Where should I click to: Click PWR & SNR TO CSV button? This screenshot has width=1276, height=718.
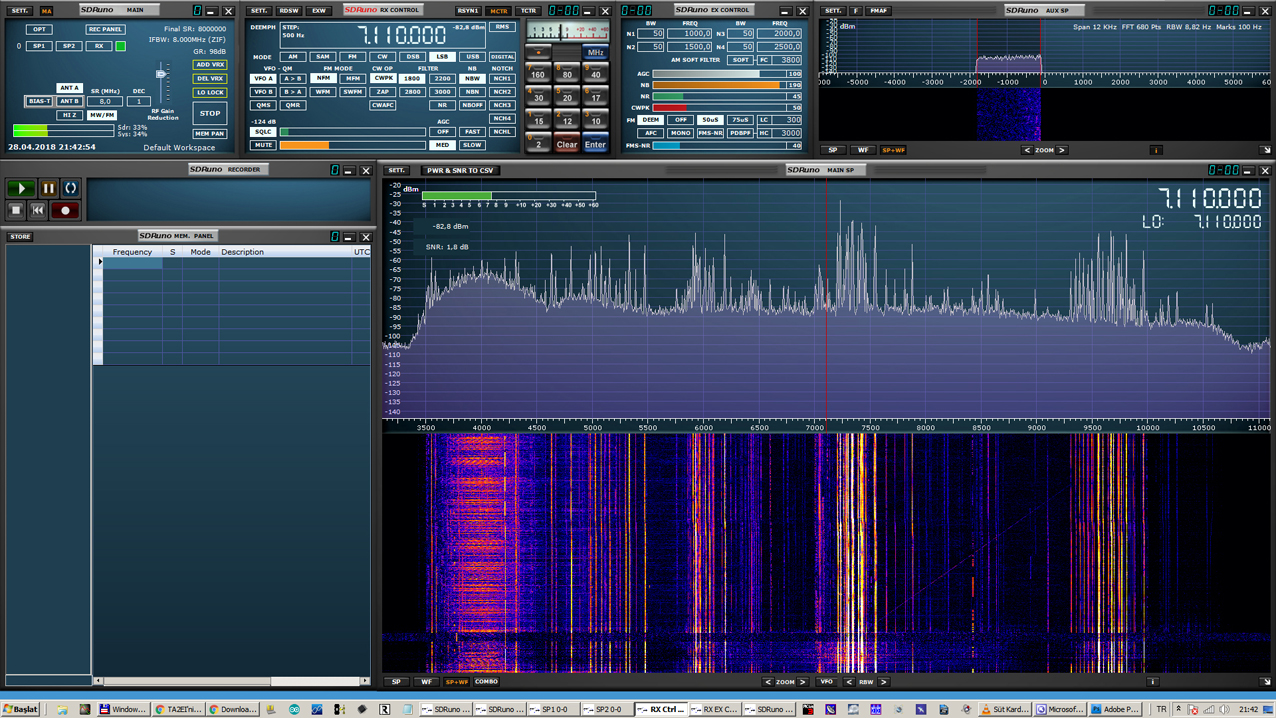click(x=460, y=170)
